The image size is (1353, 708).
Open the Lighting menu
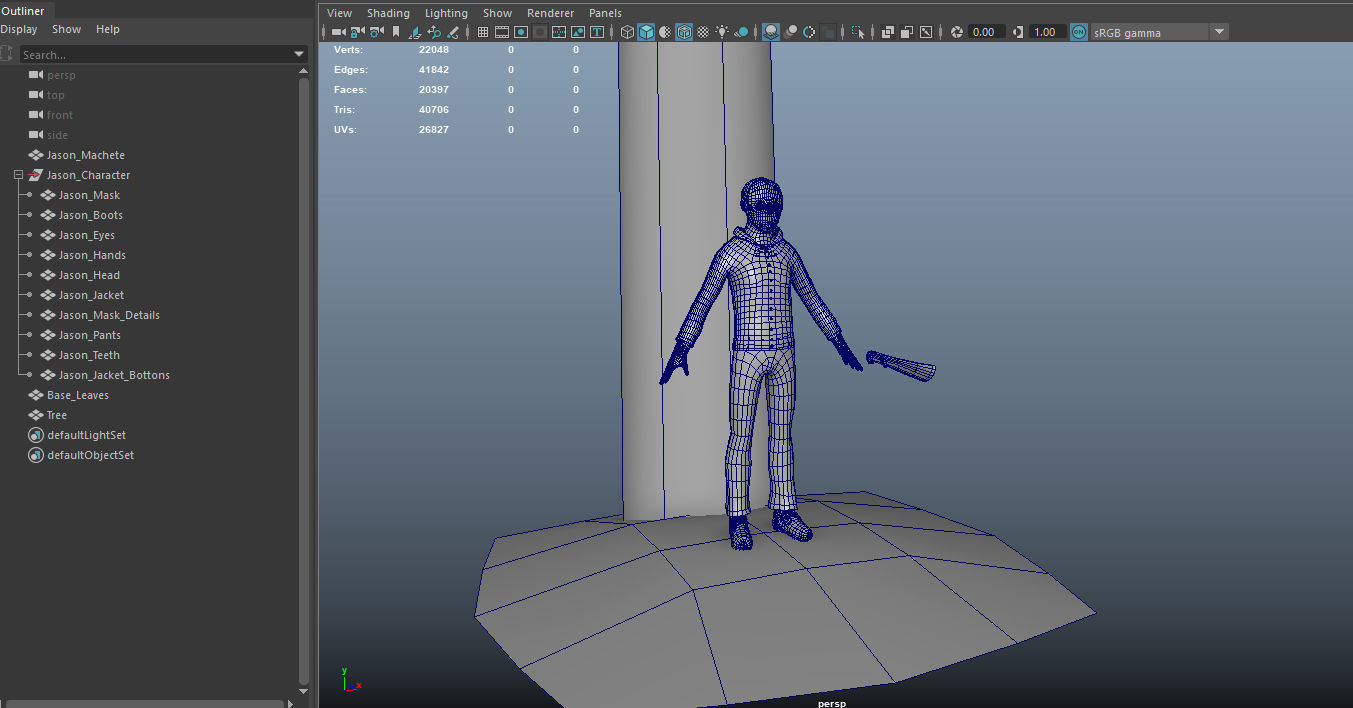pos(446,13)
